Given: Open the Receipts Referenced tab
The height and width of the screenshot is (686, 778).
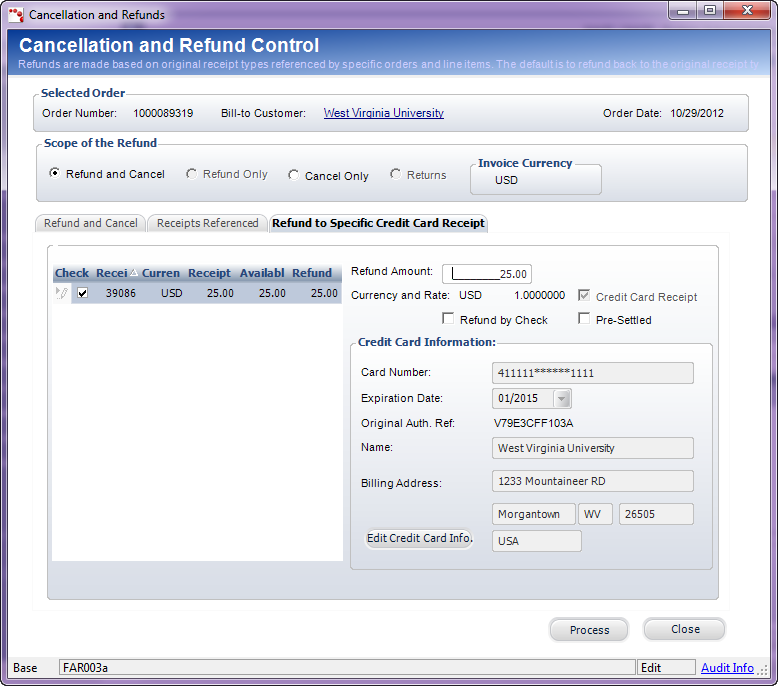Looking at the screenshot, I should (x=207, y=223).
